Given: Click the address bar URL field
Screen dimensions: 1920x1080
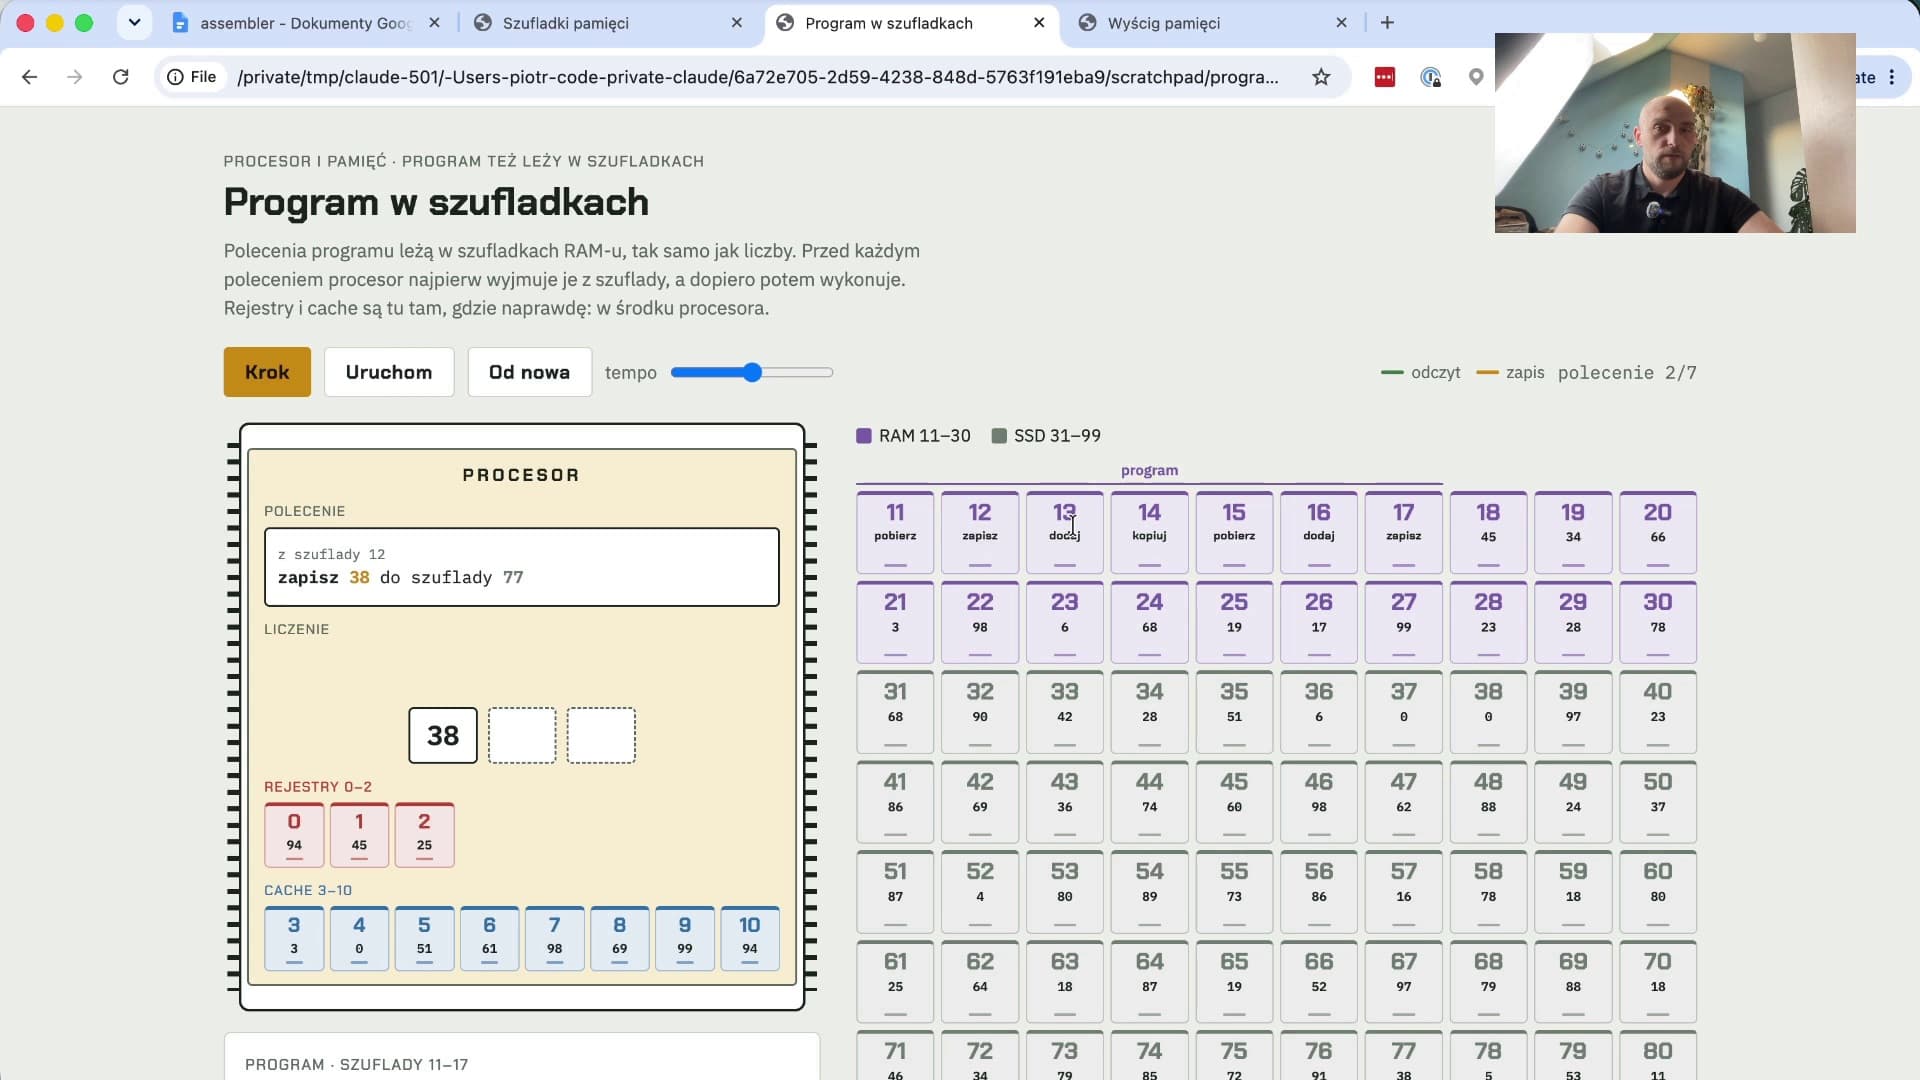Looking at the screenshot, I should pyautogui.click(x=757, y=77).
